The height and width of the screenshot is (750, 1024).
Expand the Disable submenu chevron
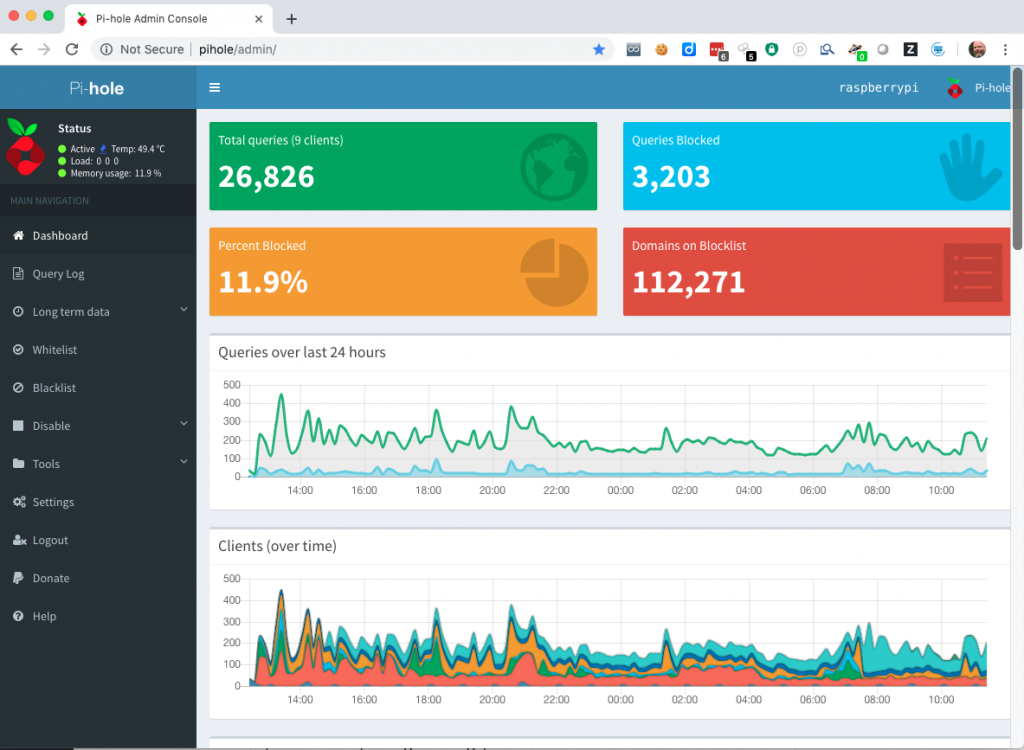(x=184, y=423)
